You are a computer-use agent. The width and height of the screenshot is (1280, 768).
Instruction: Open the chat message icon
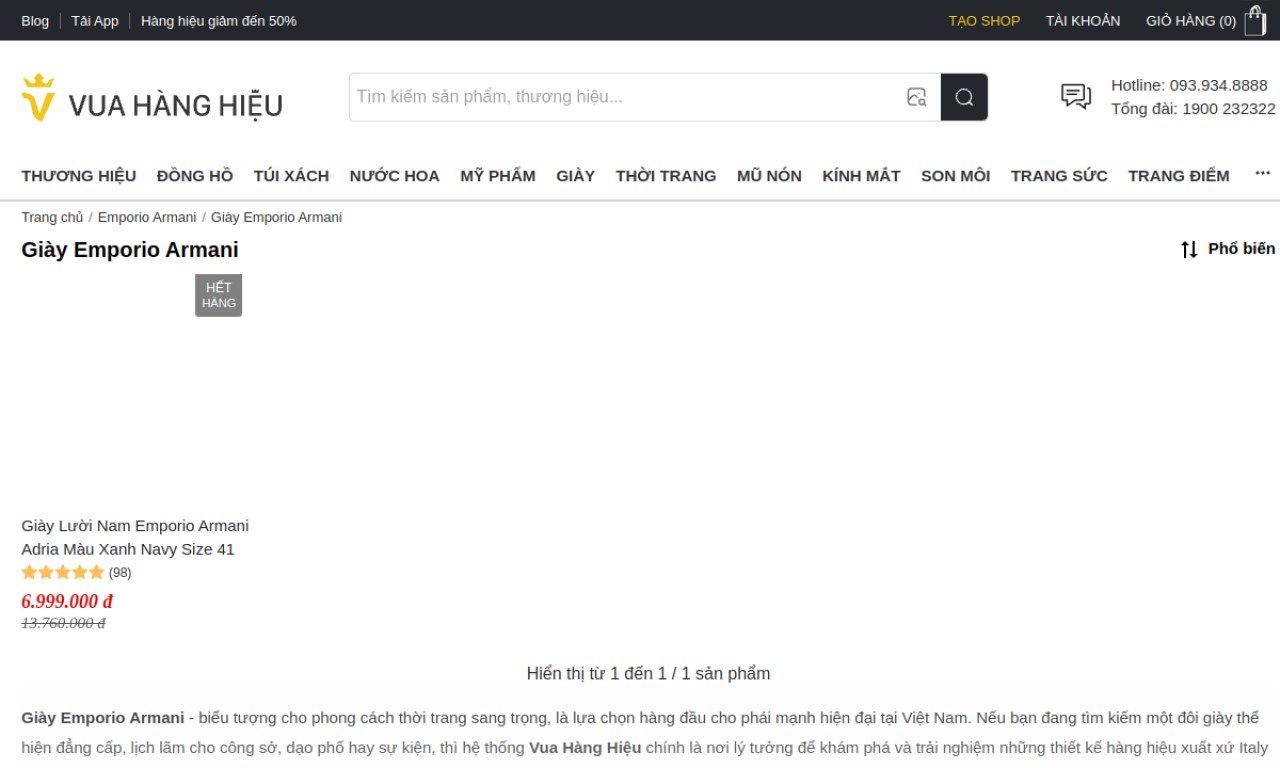click(x=1076, y=96)
